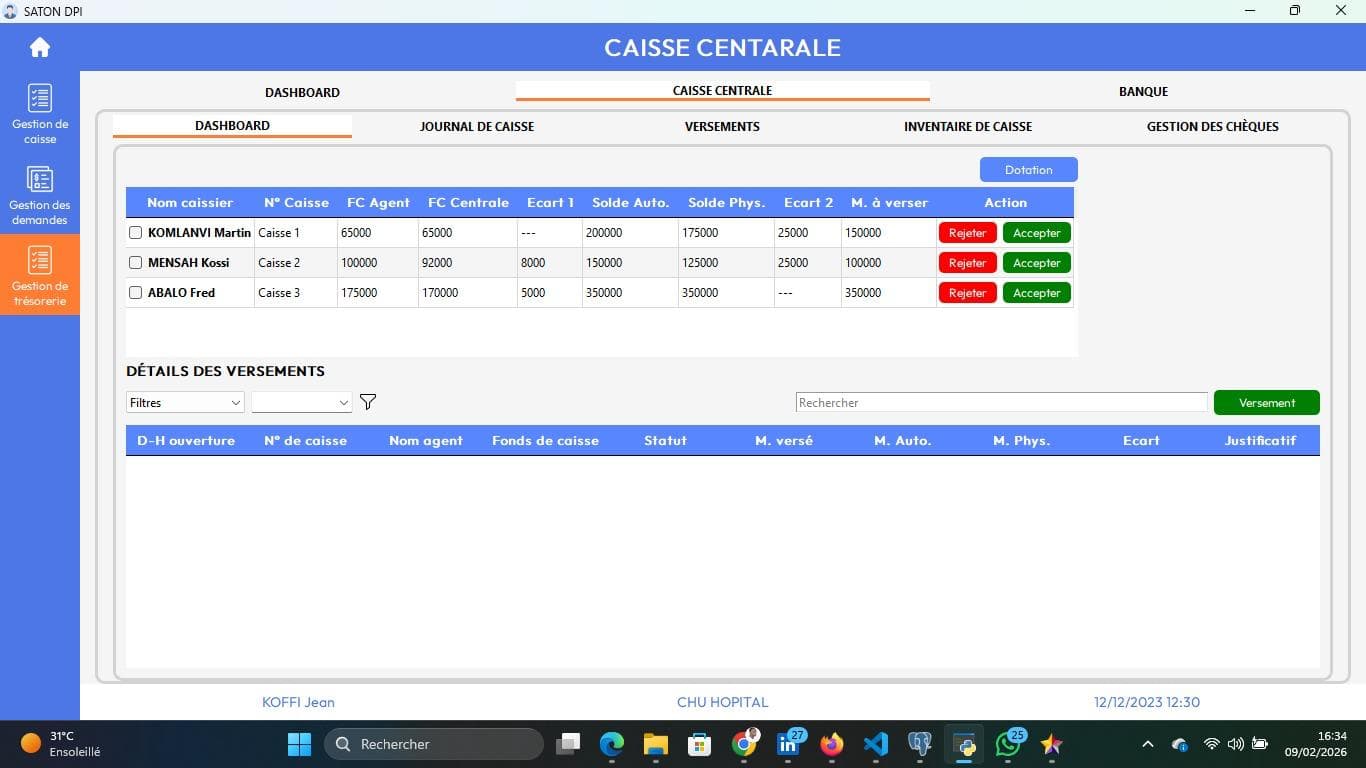Screen dimensions: 1366x768
Task: Open File Explorer from the taskbar
Action: (x=655, y=744)
